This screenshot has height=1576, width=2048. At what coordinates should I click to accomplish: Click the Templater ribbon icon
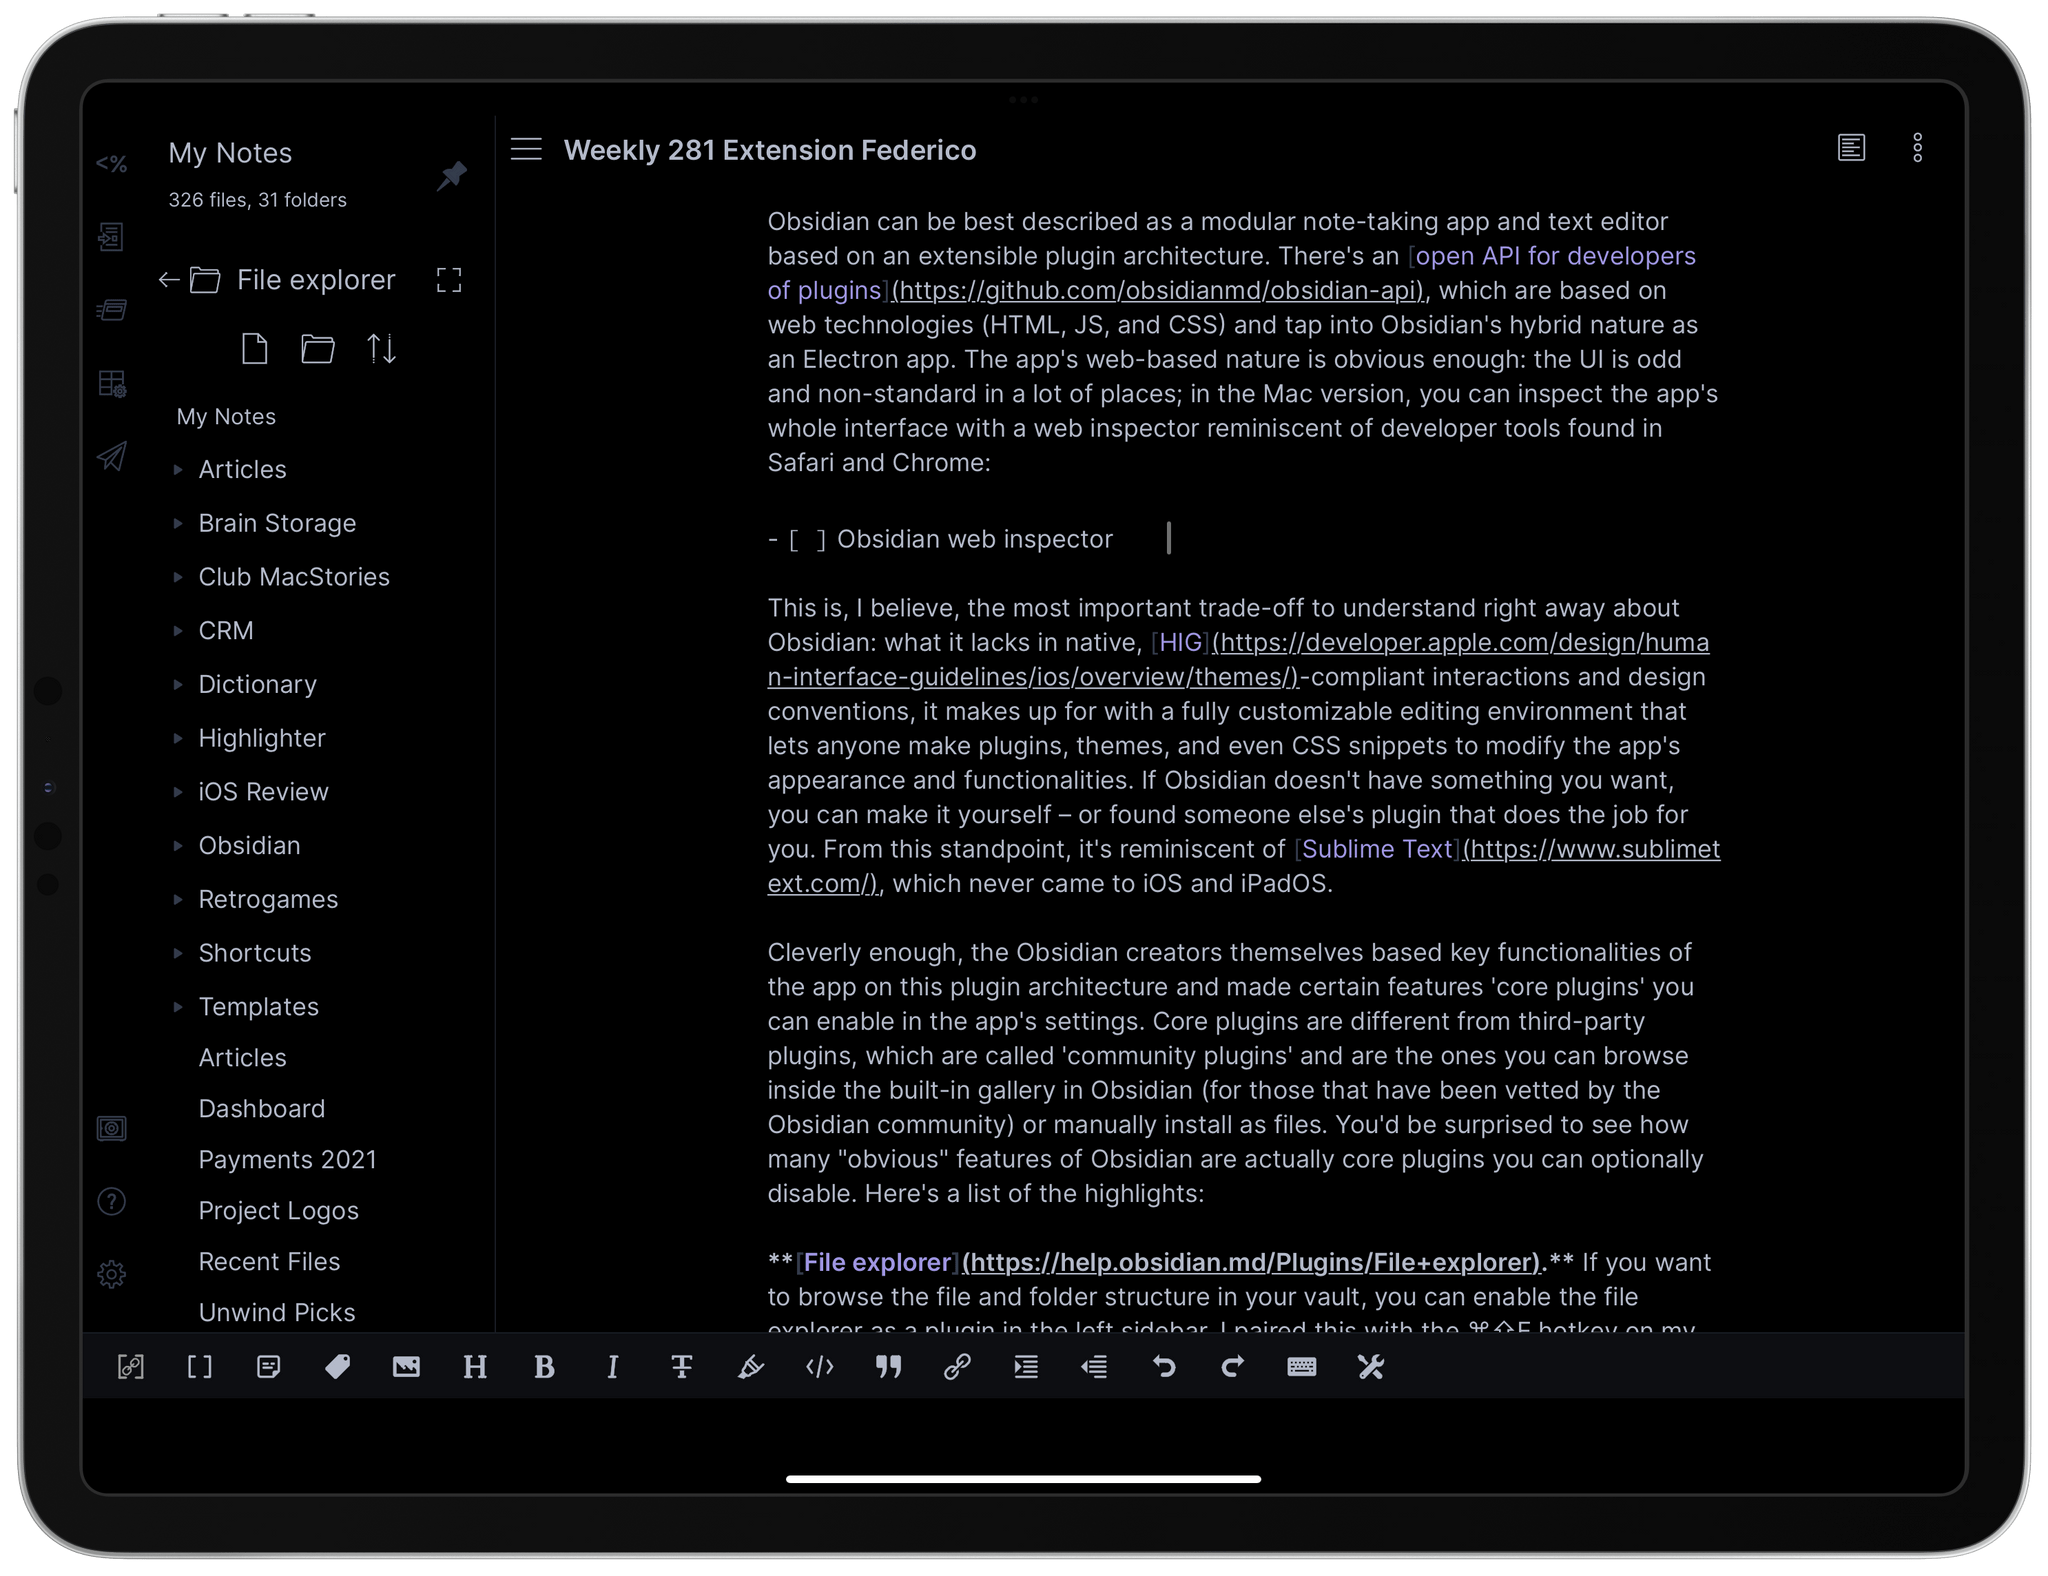111,164
